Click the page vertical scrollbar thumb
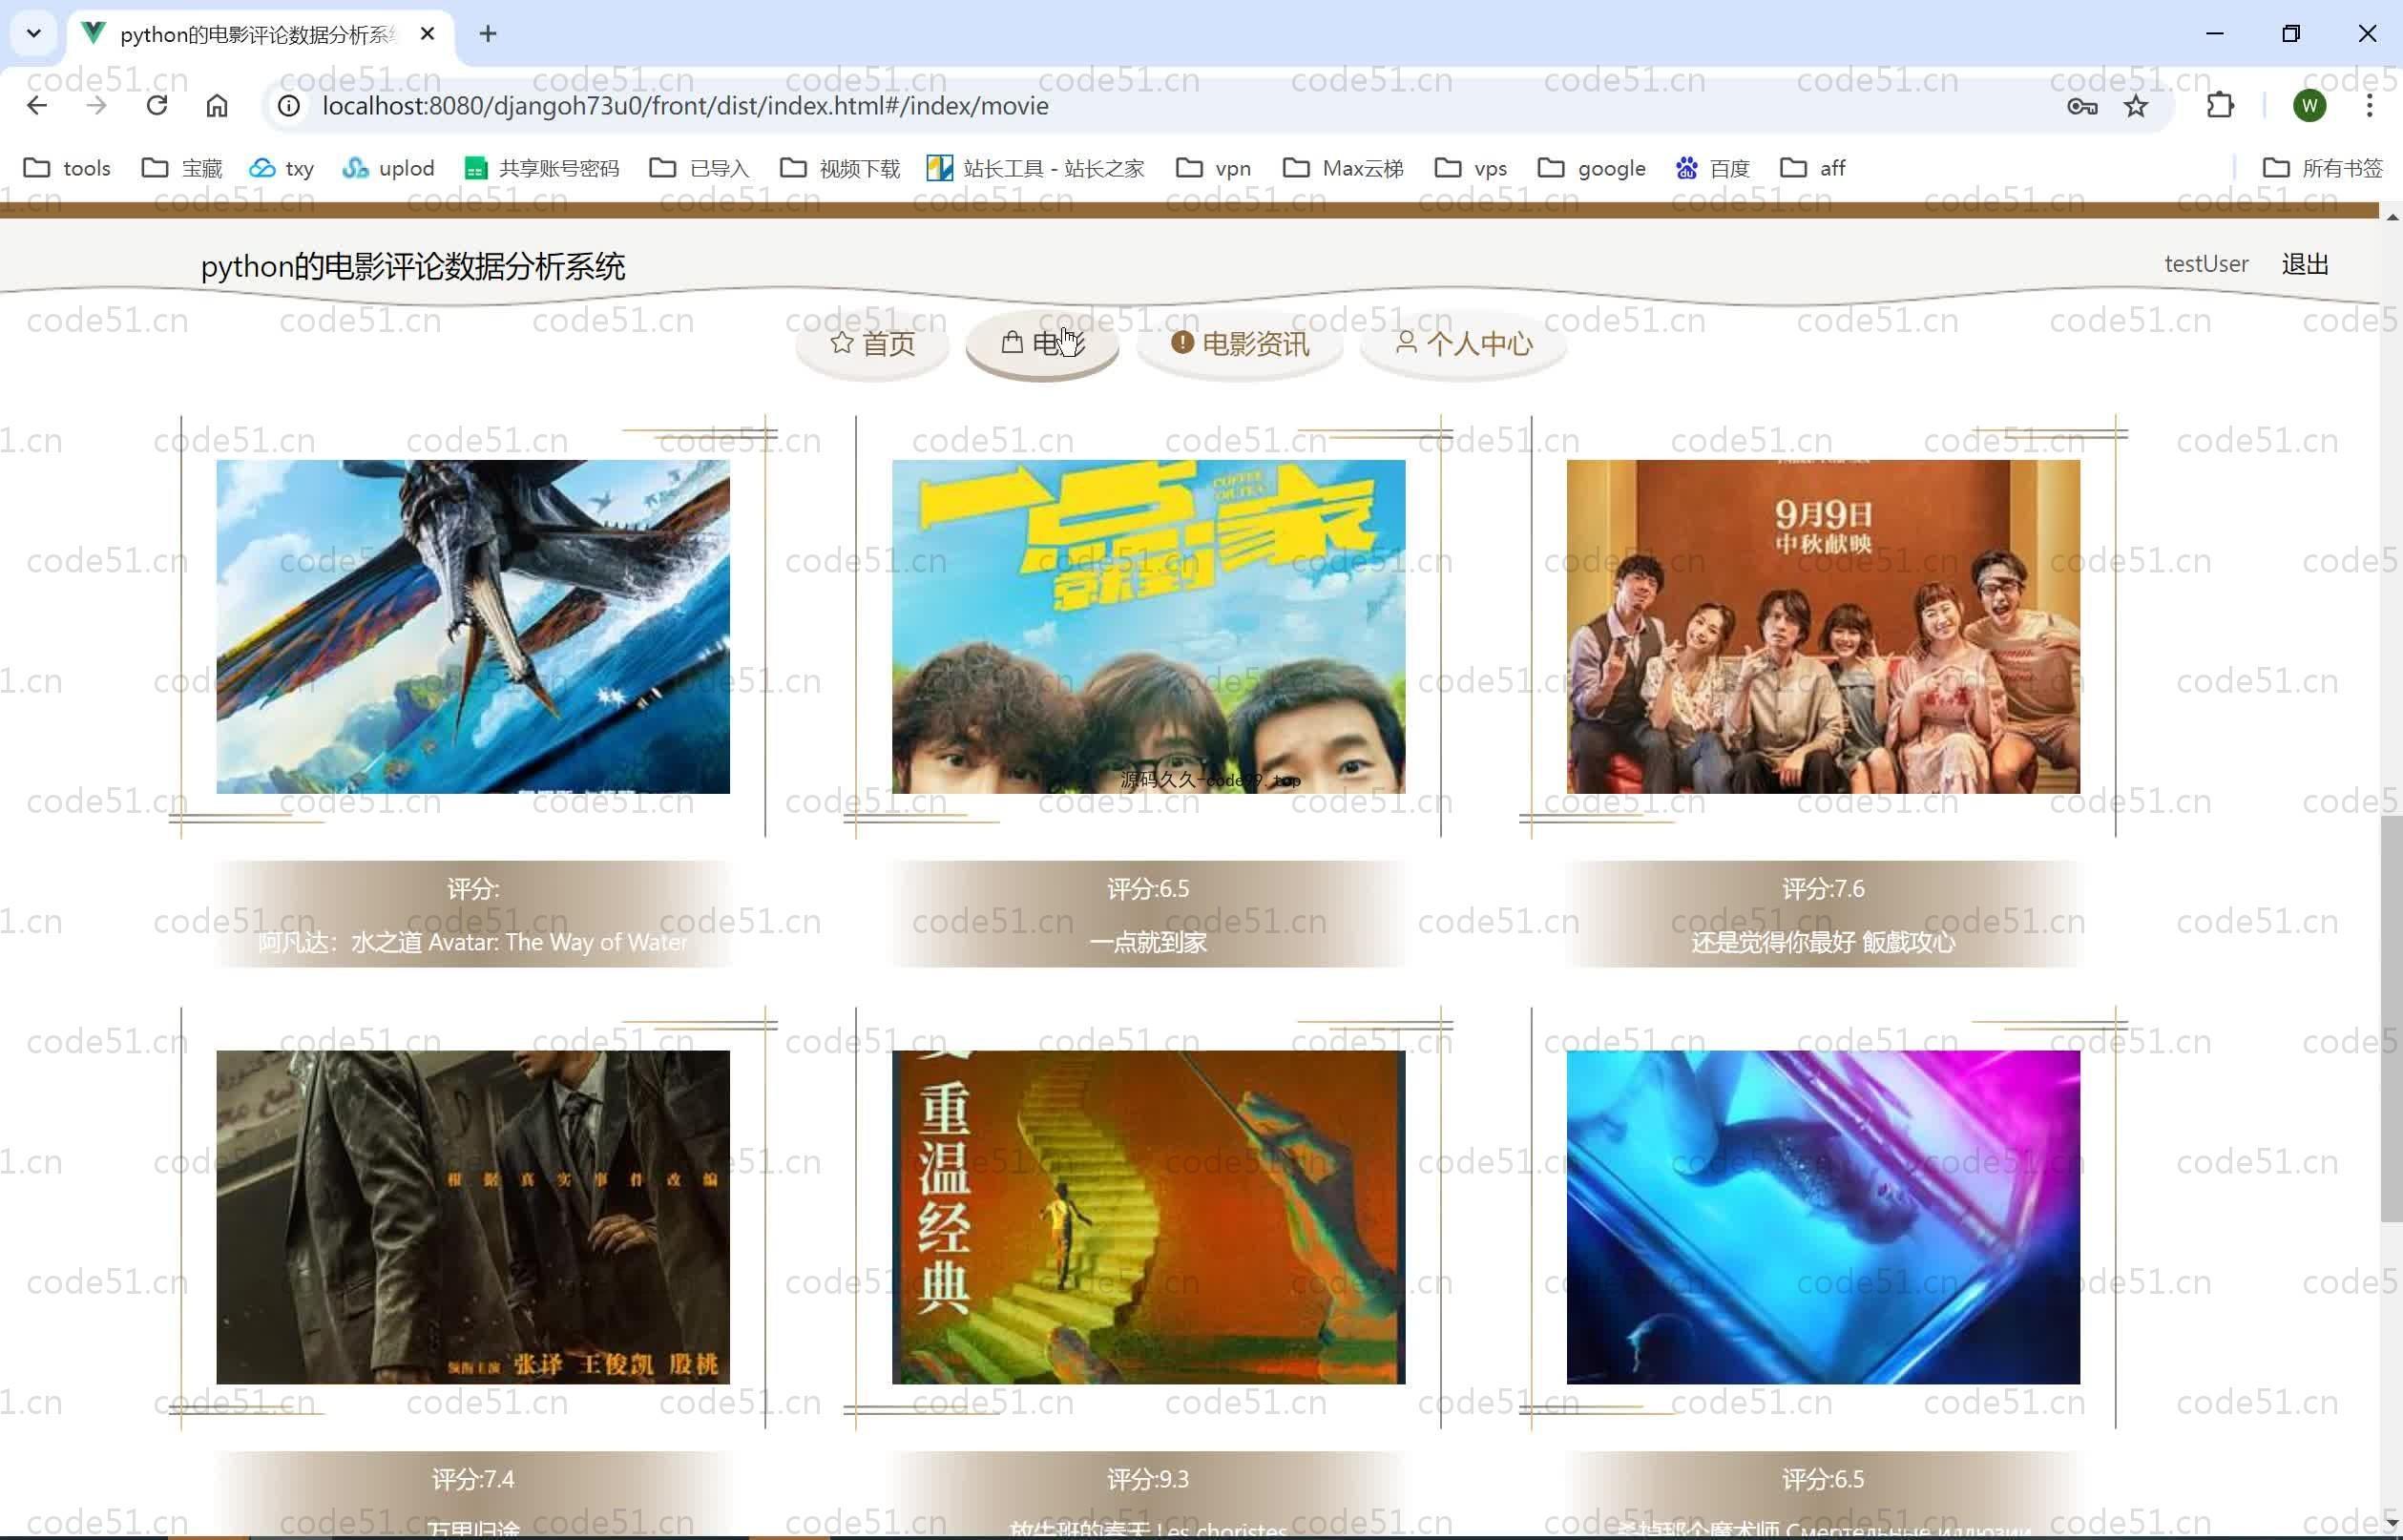The height and width of the screenshot is (1540, 2403). point(2391,1018)
